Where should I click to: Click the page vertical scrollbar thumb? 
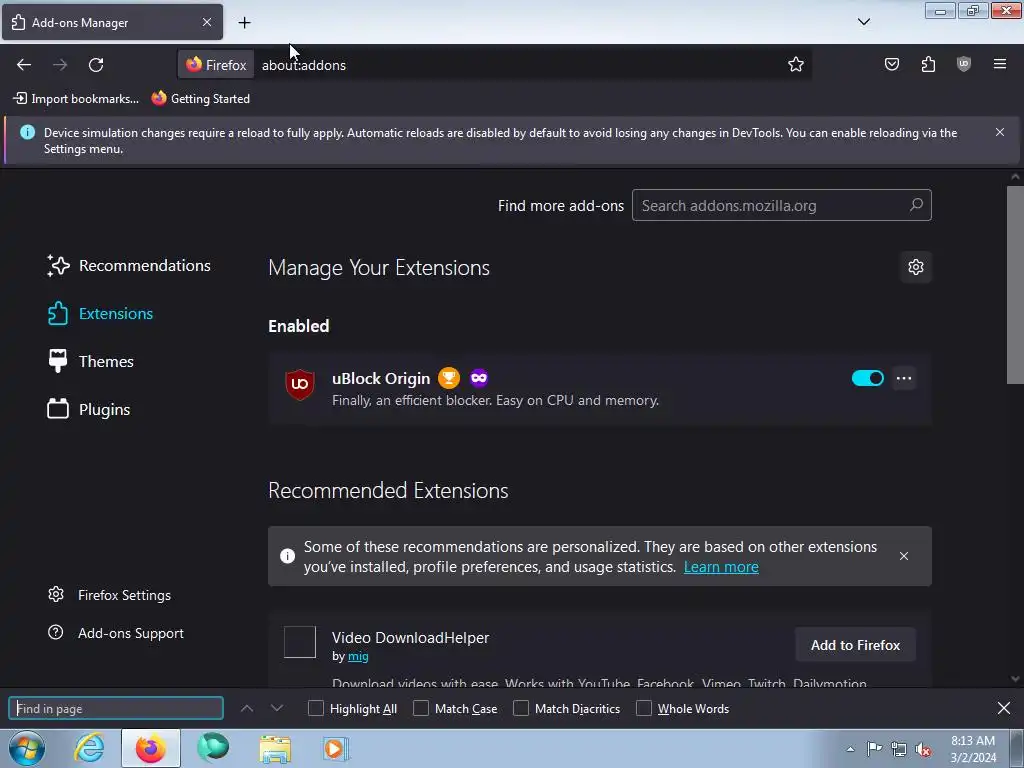coord(1015,285)
